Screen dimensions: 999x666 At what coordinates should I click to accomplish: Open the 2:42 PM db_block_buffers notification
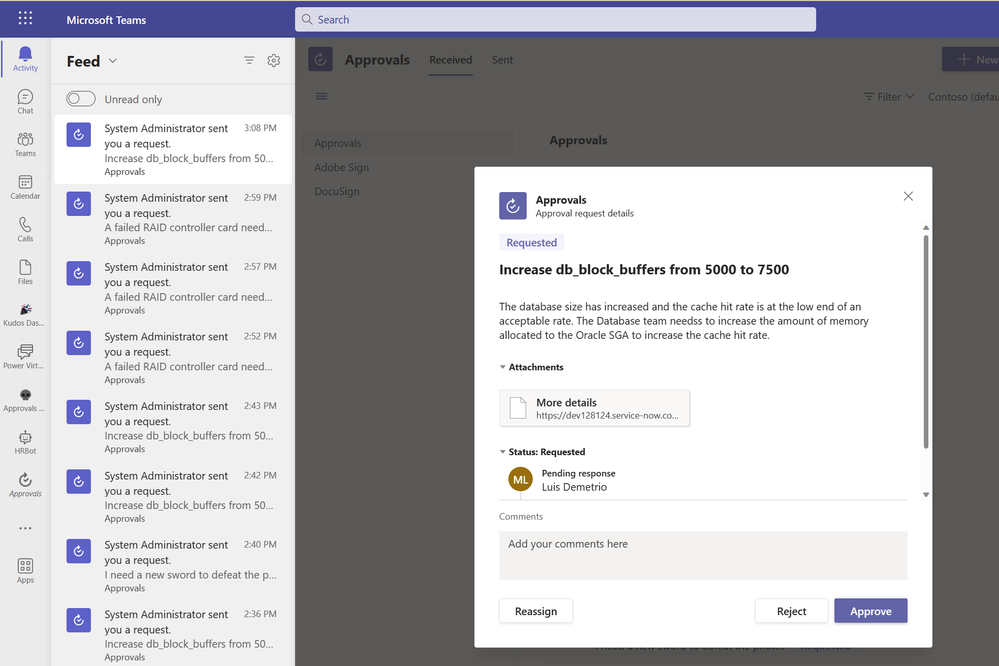point(173,497)
